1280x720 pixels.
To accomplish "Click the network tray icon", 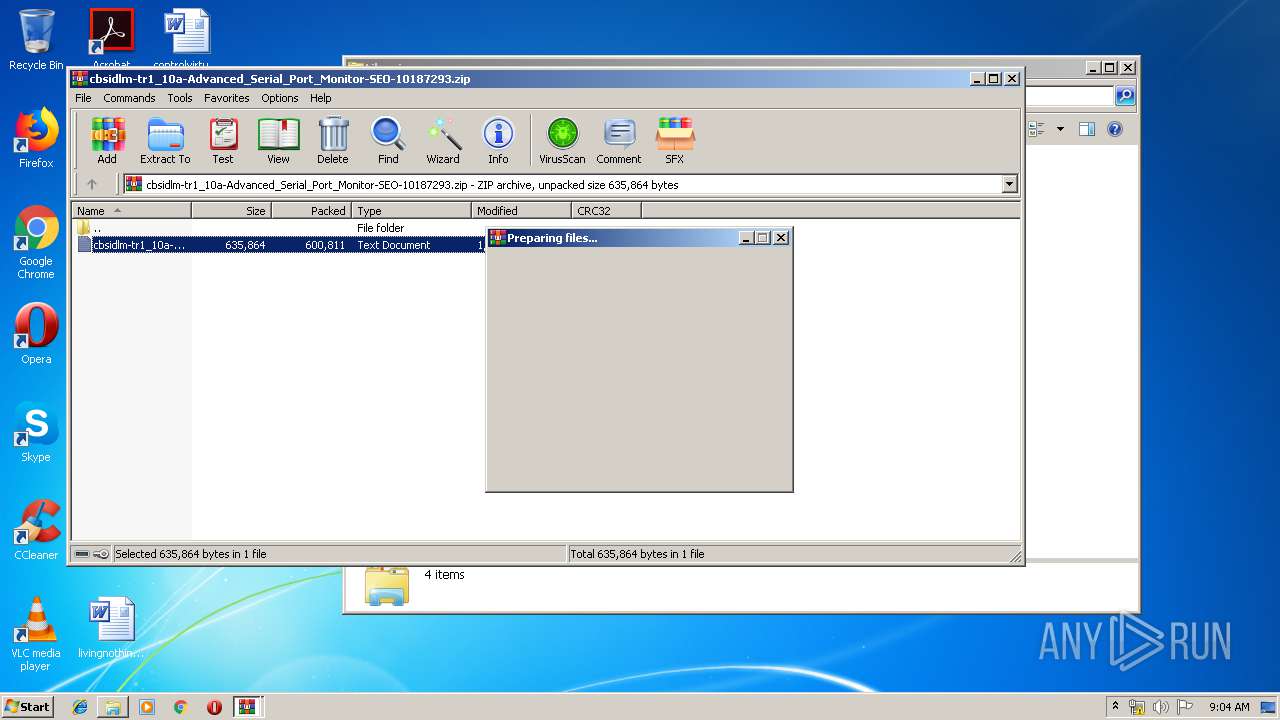I will pos(1137,707).
